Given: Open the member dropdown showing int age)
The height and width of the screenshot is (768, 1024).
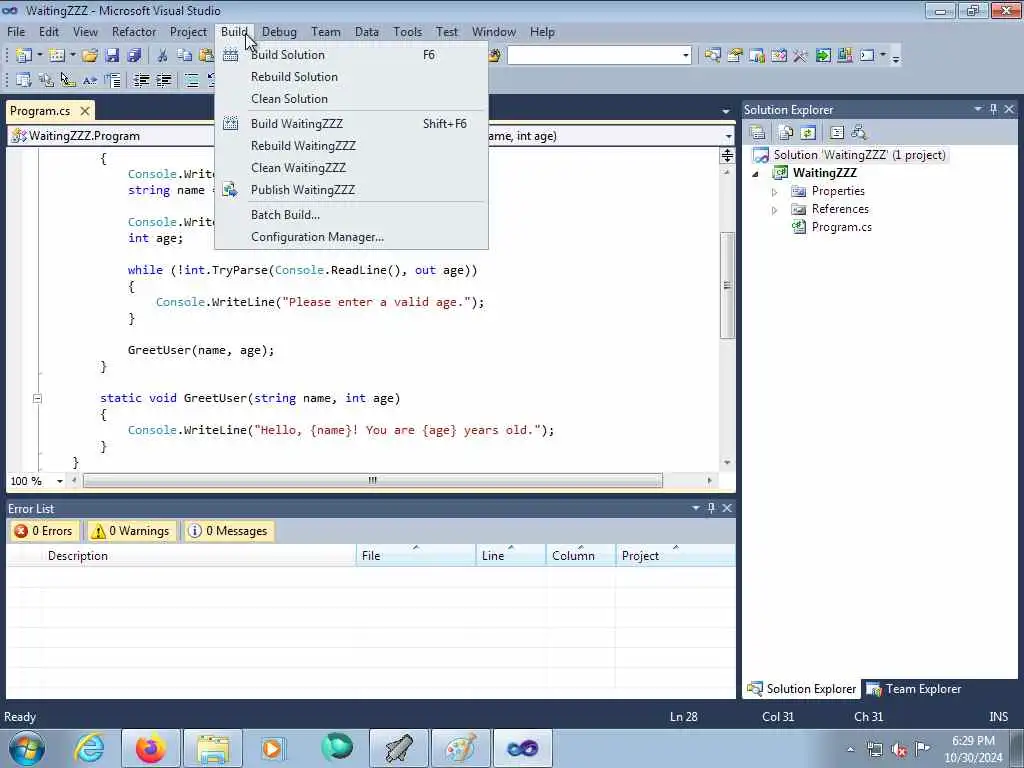Looking at the screenshot, I should (728, 136).
